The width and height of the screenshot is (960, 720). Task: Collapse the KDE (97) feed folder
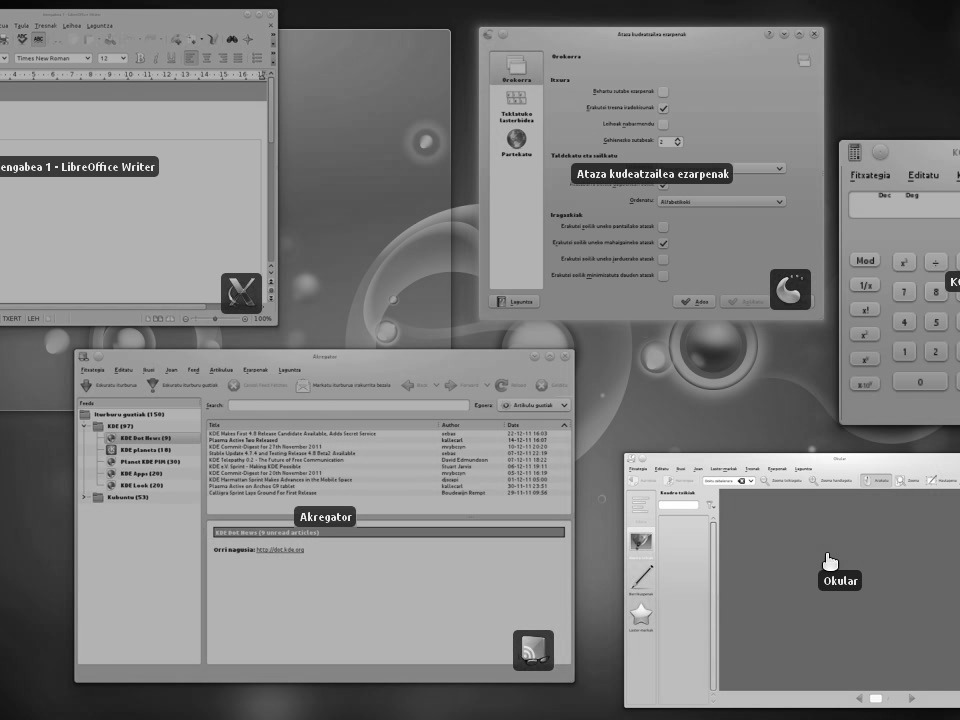point(85,426)
